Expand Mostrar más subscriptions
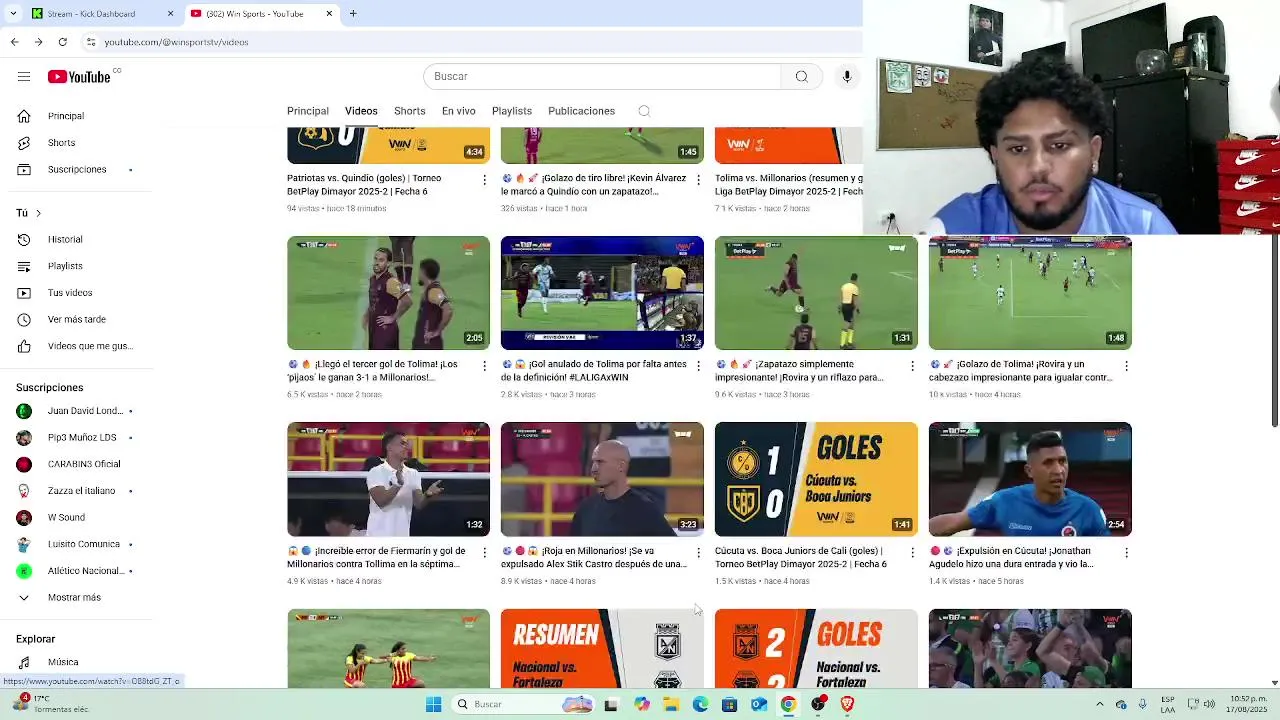Viewport: 1280px width, 720px height. [x=76, y=598]
